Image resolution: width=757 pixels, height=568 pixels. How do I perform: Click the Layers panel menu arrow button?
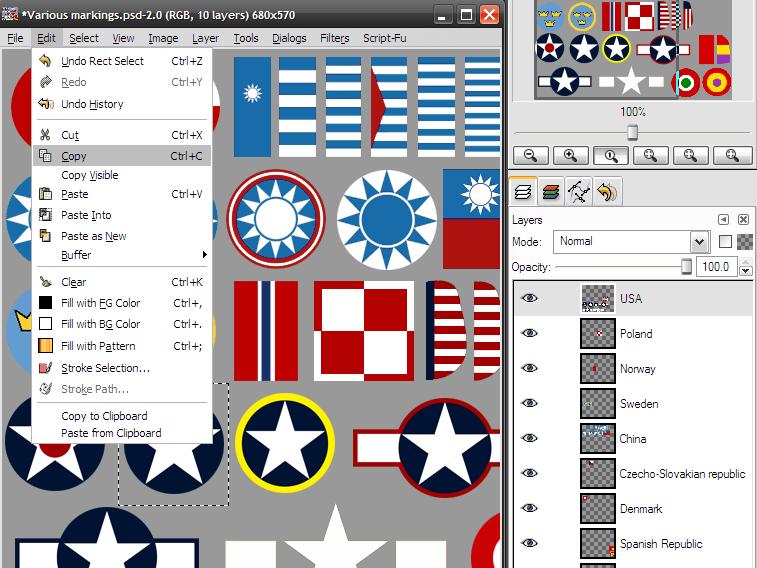(x=723, y=220)
